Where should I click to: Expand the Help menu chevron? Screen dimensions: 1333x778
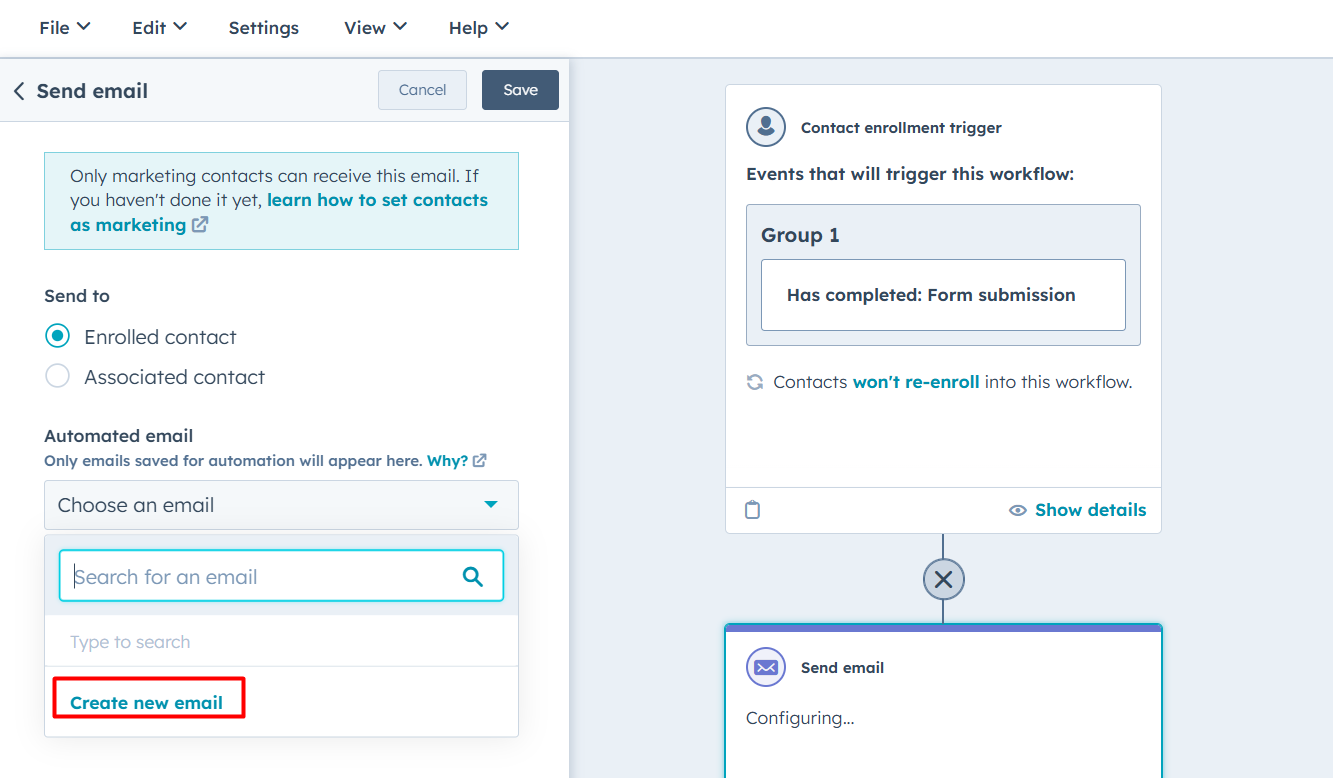502,27
